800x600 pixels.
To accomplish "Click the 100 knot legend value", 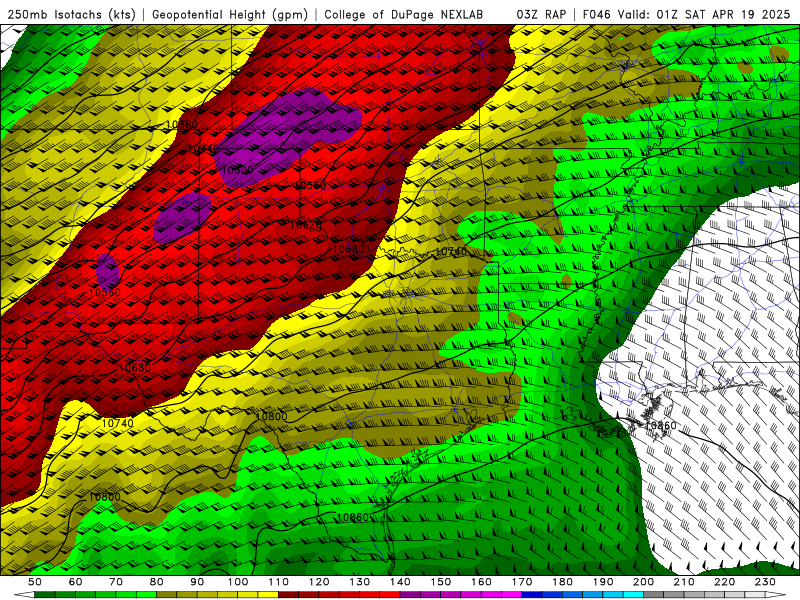I will pos(238,582).
